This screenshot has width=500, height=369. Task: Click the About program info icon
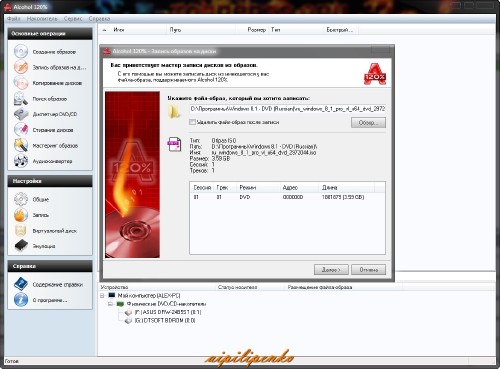[21, 300]
